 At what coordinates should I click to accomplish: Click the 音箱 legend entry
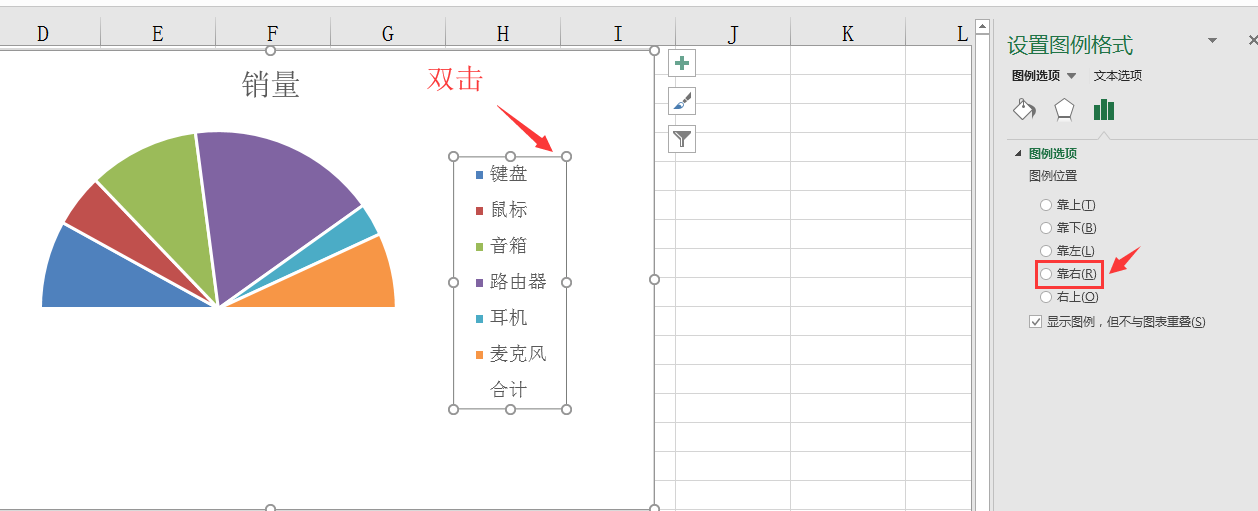(x=501, y=246)
